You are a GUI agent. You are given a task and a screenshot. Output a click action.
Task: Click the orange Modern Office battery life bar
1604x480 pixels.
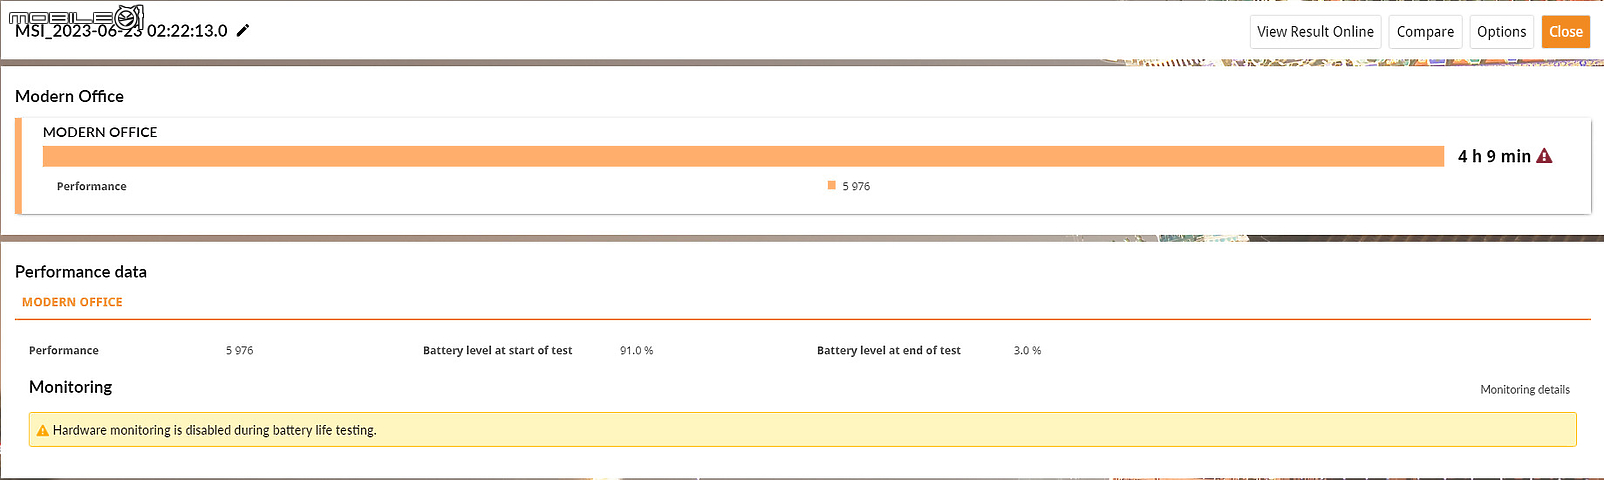pos(743,156)
